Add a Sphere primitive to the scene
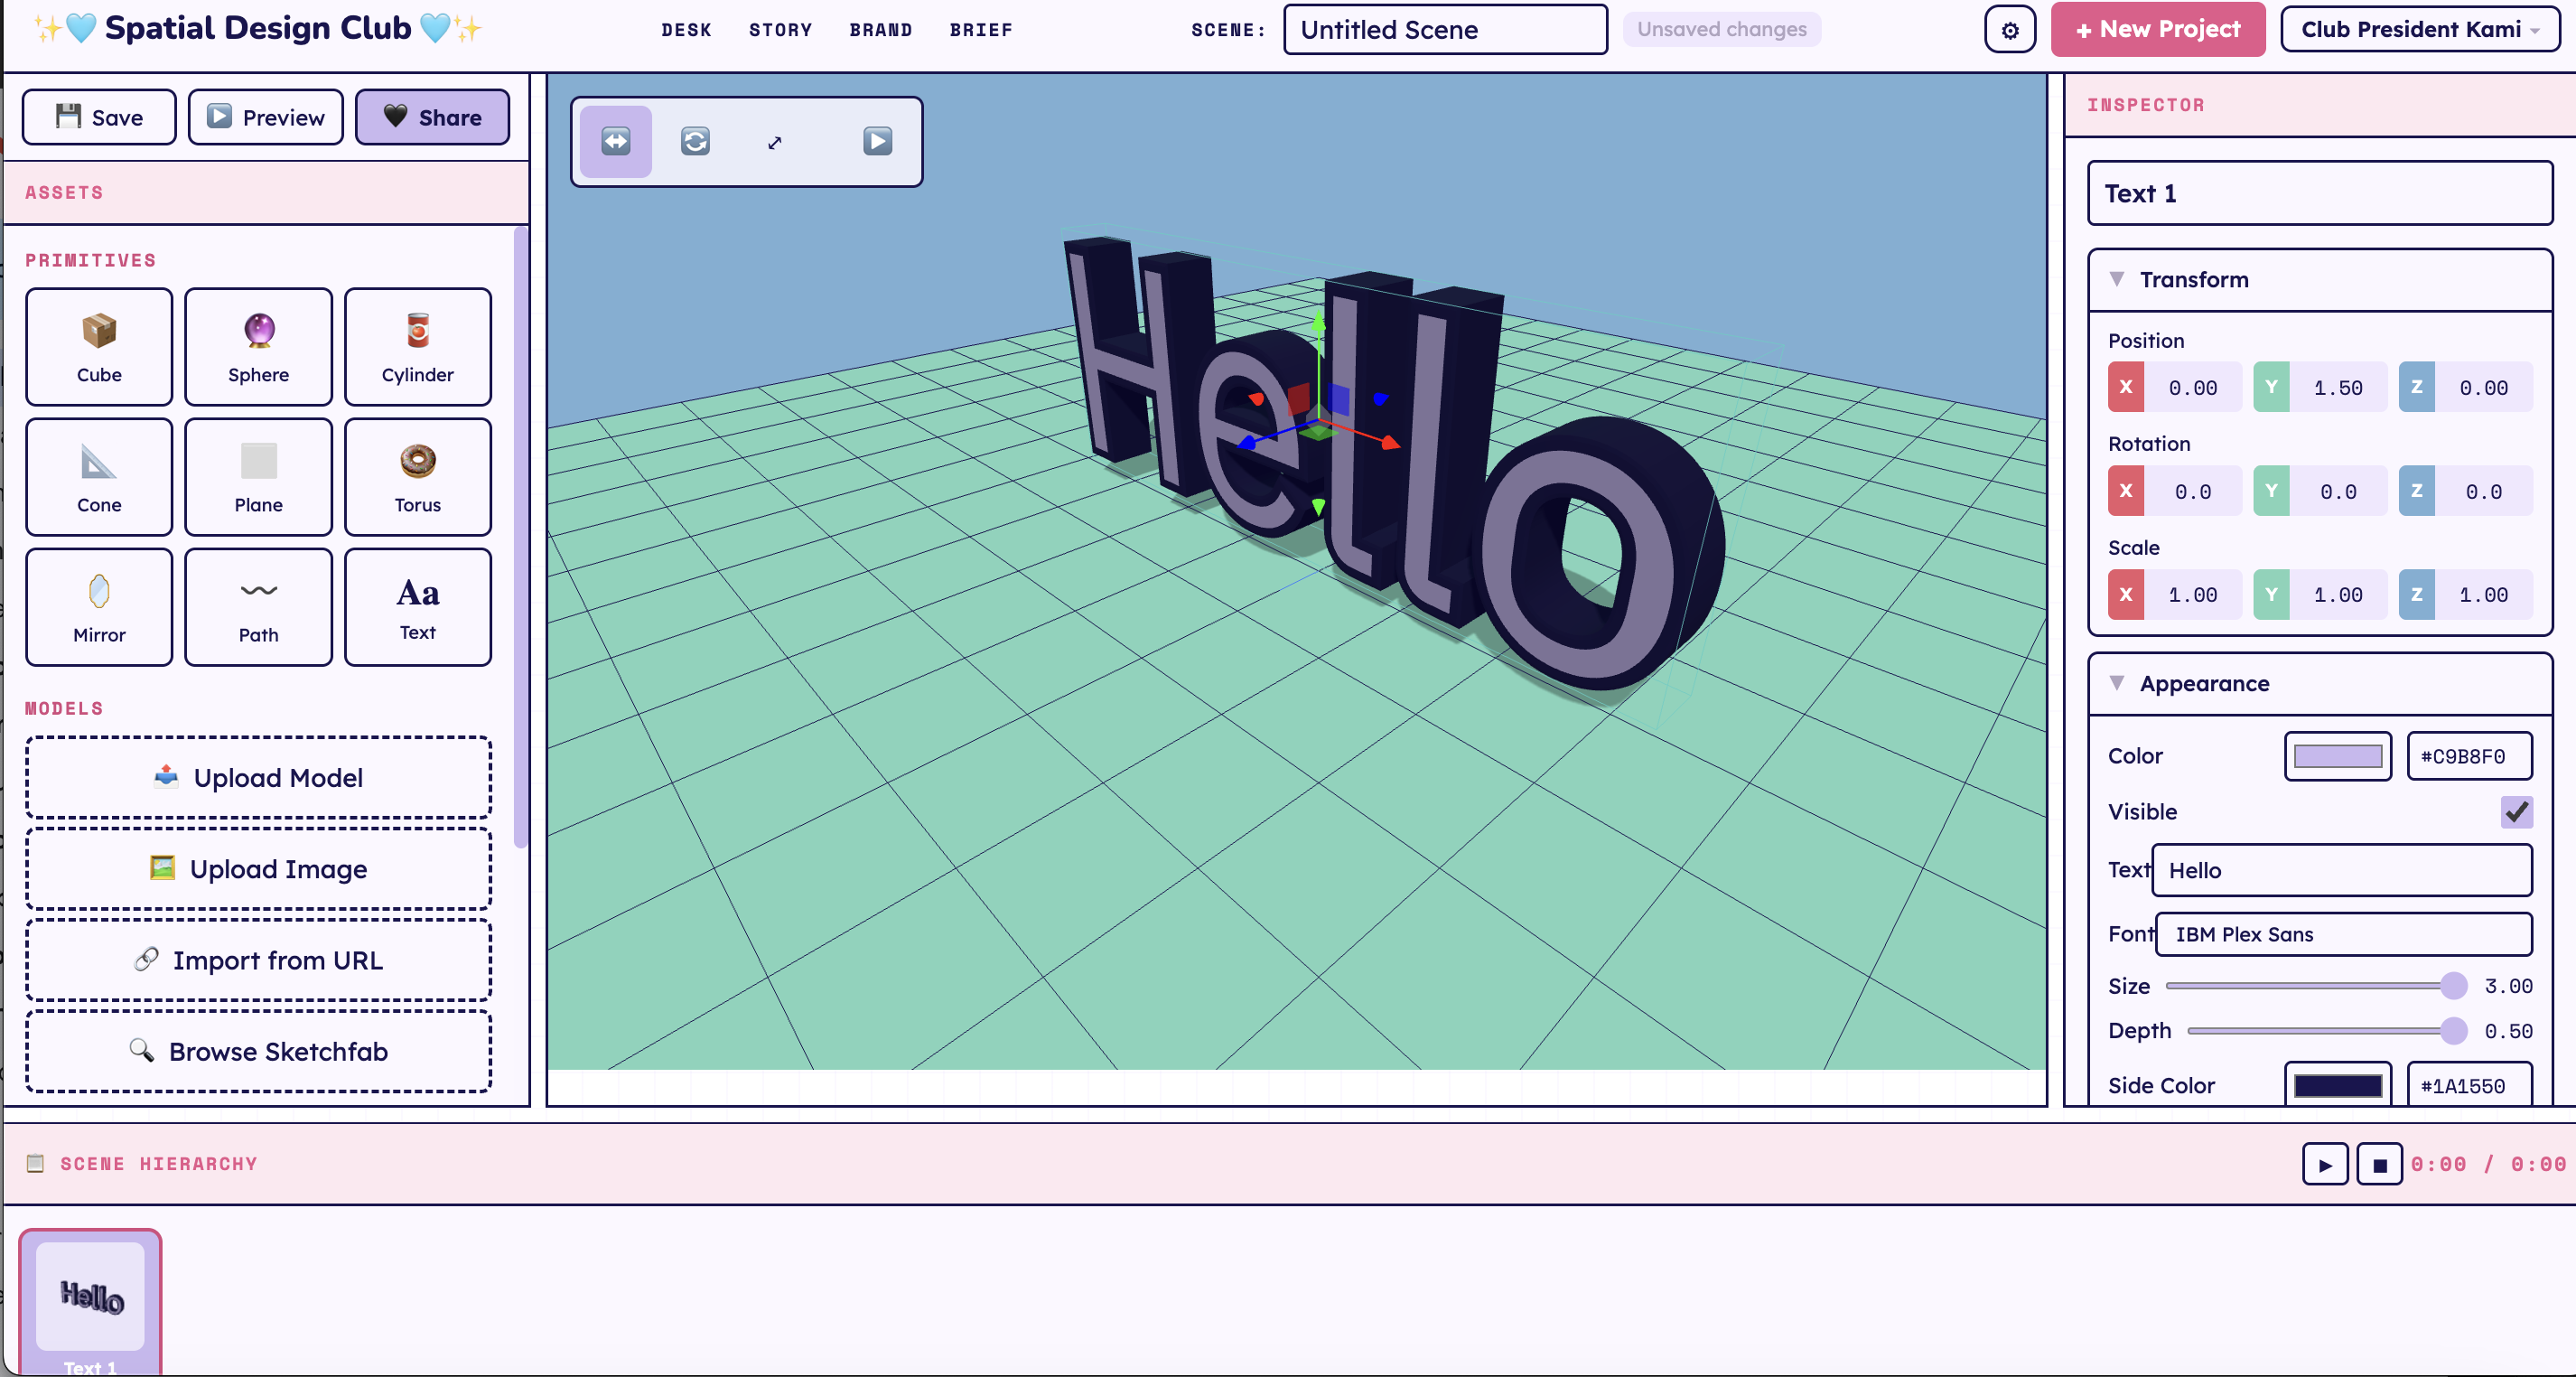2576x1377 pixels. [258, 347]
